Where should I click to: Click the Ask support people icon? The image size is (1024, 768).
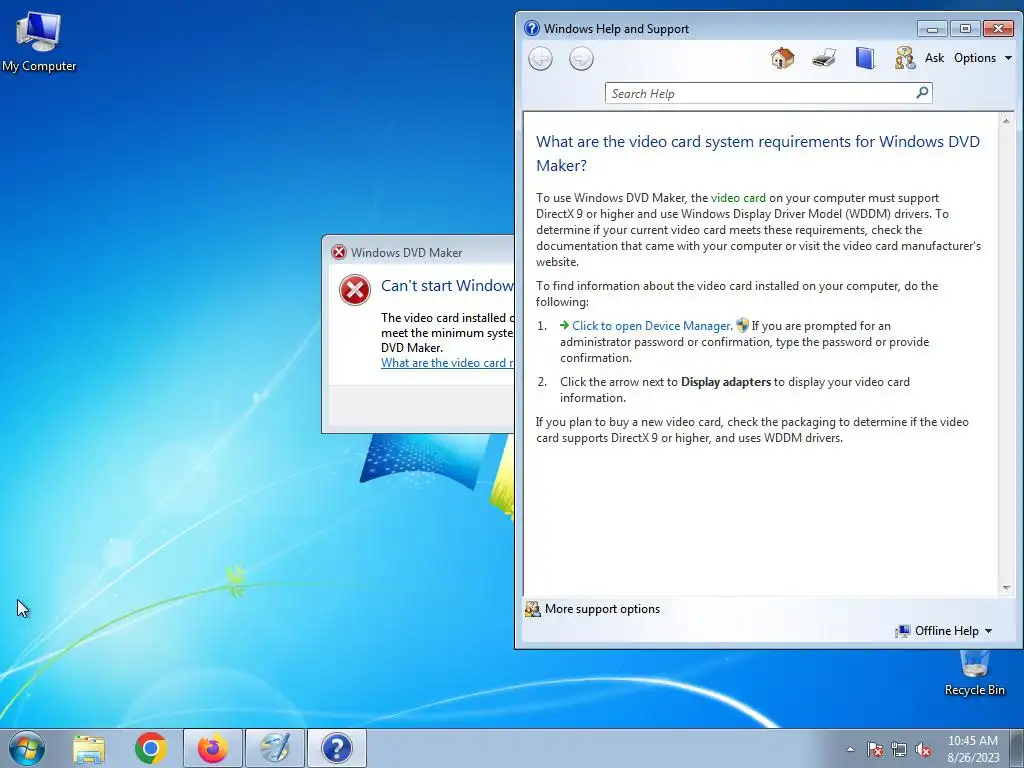[904, 58]
